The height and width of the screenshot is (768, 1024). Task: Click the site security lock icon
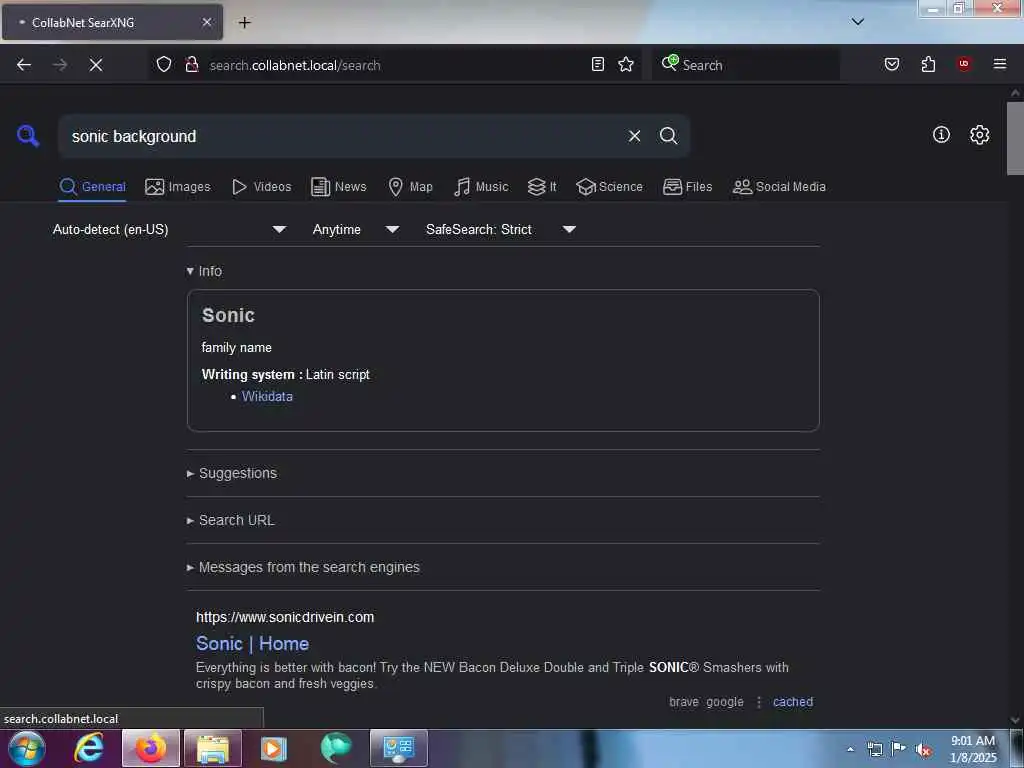[x=191, y=64]
